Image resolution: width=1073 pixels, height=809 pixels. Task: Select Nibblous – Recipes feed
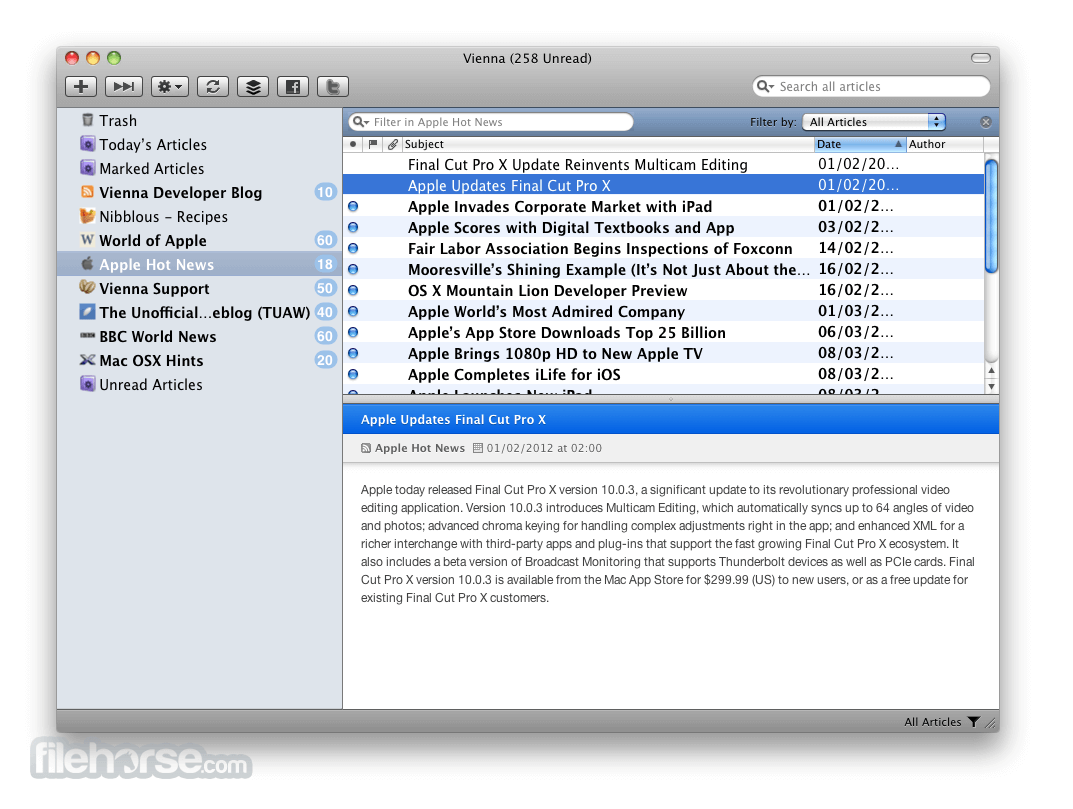[199, 216]
